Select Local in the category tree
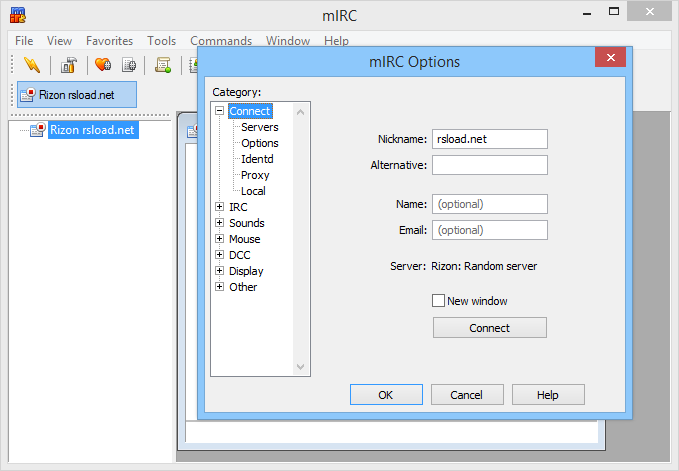Image resolution: width=679 pixels, height=471 pixels. click(253, 191)
